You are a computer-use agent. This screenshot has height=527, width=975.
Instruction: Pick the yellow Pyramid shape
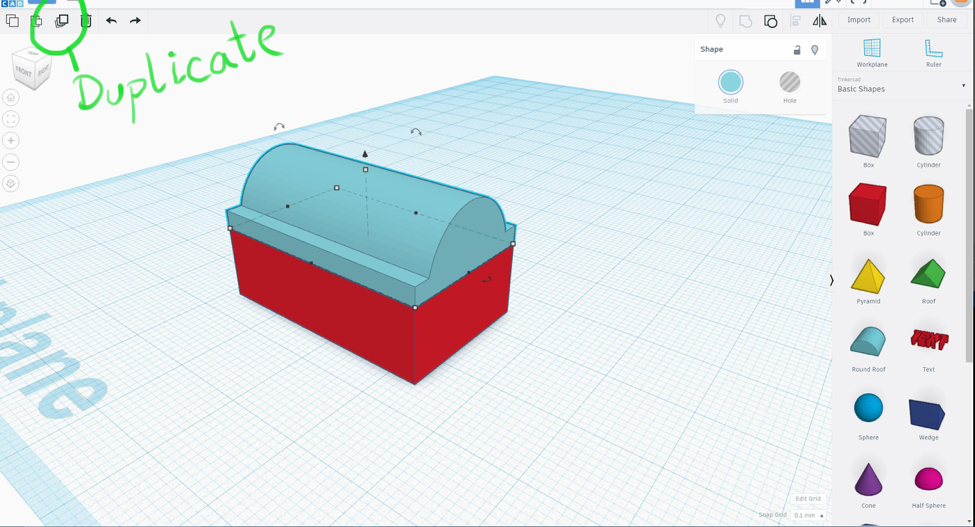click(868, 276)
